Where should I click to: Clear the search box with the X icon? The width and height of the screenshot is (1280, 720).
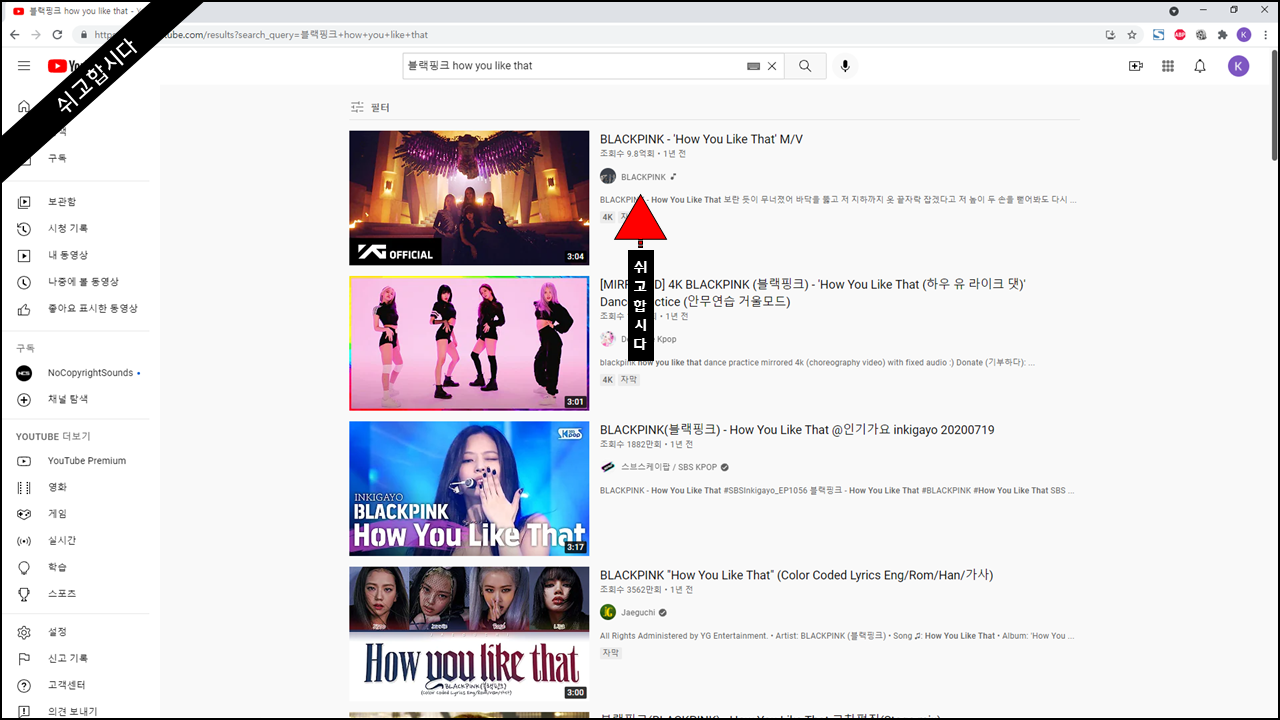pyautogui.click(x=772, y=66)
